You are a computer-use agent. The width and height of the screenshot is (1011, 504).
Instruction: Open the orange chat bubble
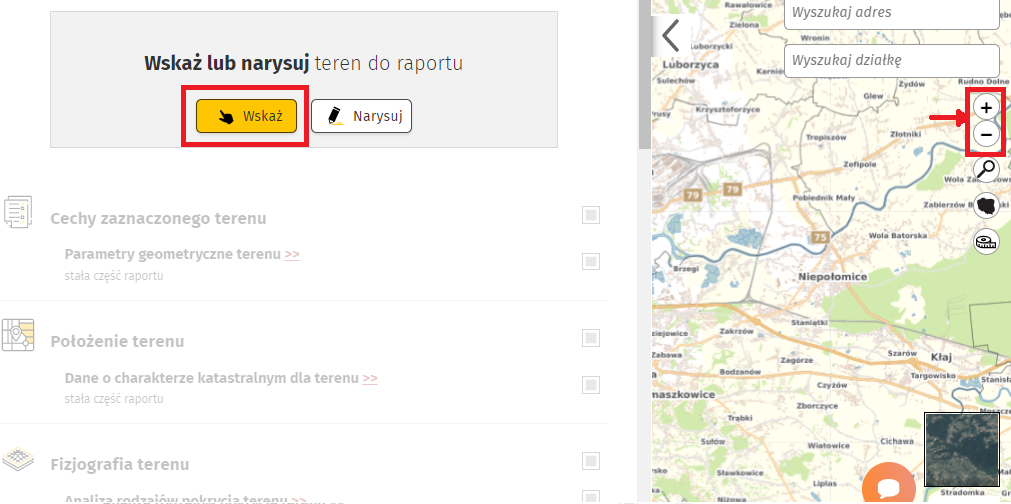[x=888, y=487]
